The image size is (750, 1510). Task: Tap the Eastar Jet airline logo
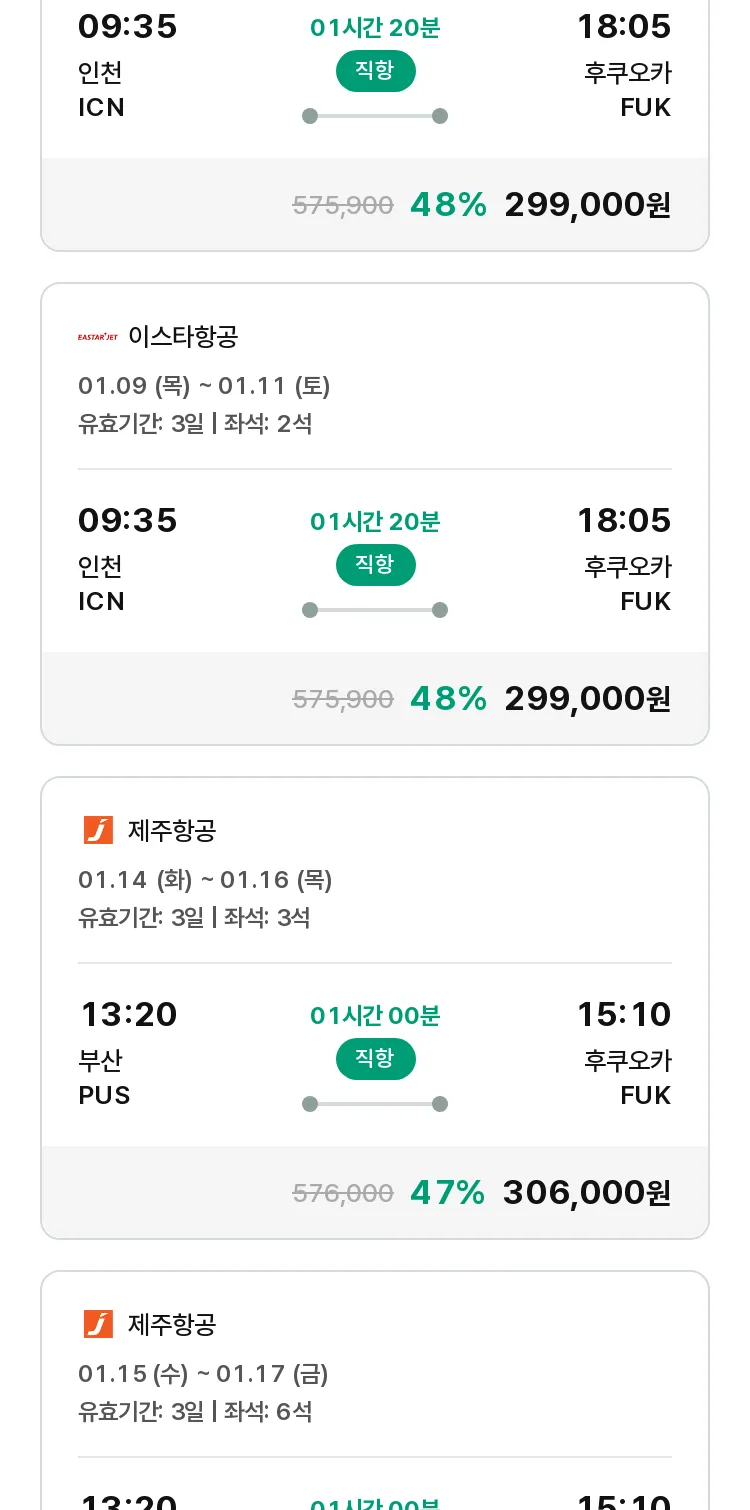pos(98,337)
